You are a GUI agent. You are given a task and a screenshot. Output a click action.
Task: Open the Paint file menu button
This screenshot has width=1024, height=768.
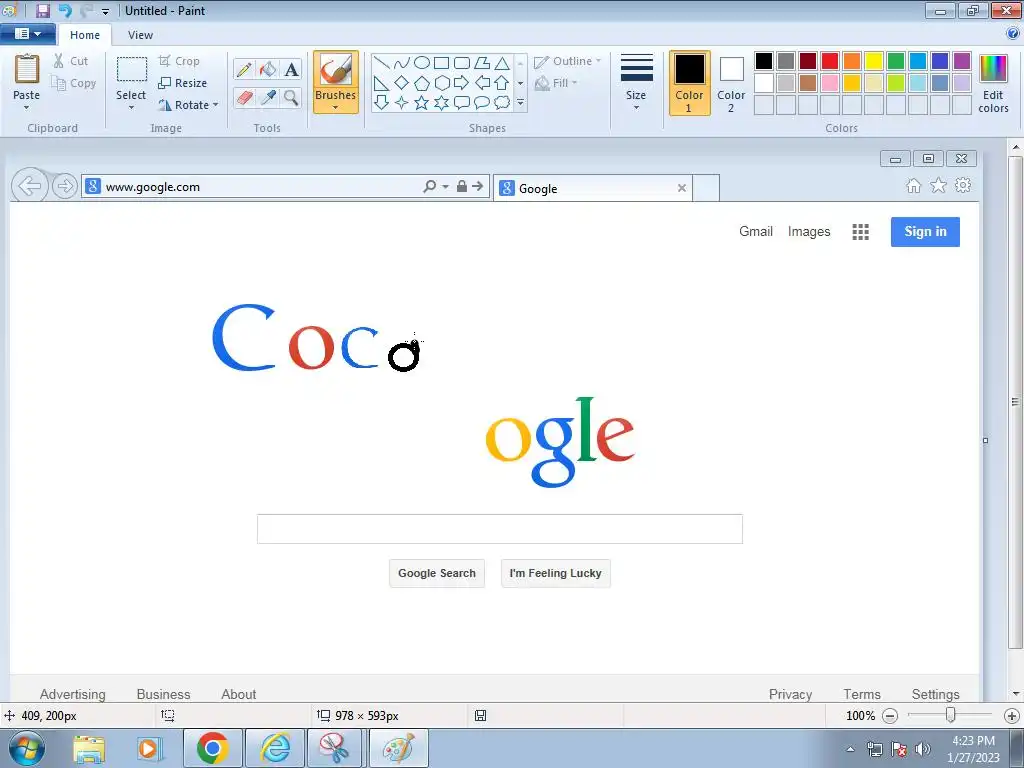[27, 33]
